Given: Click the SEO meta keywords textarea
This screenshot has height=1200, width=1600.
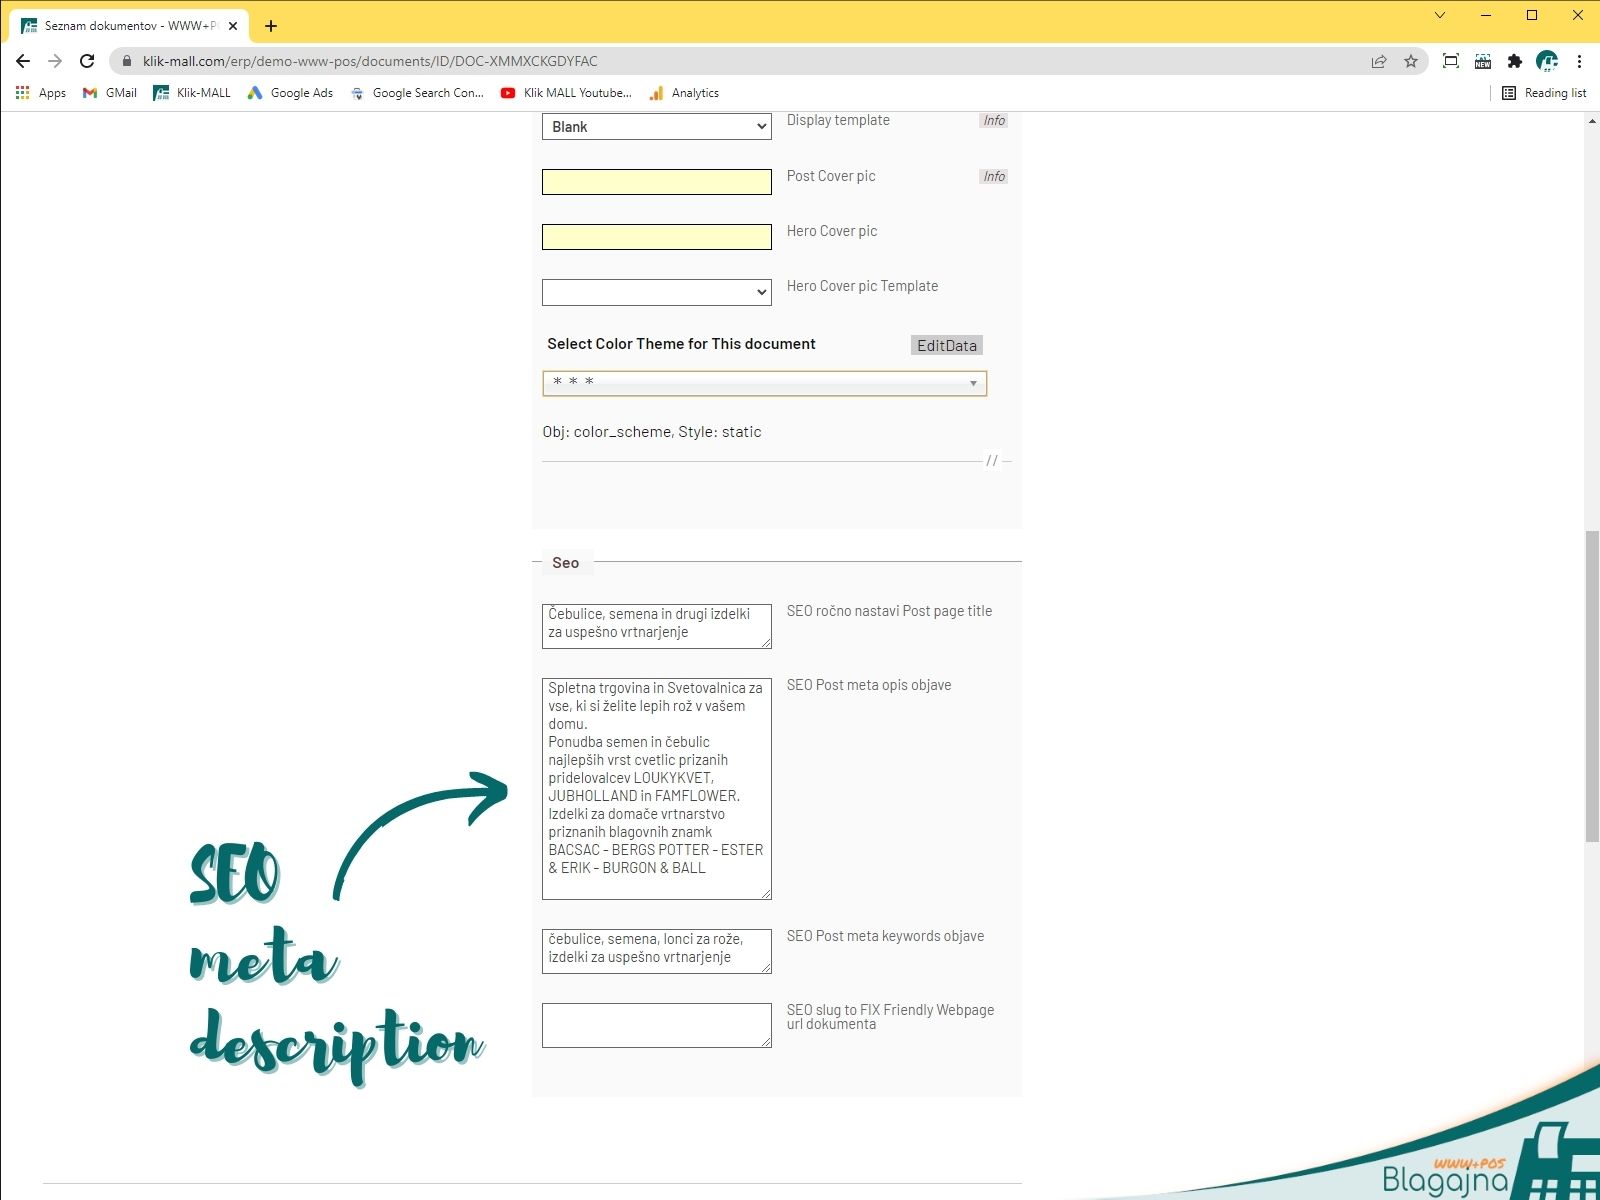Looking at the screenshot, I should click(x=657, y=951).
